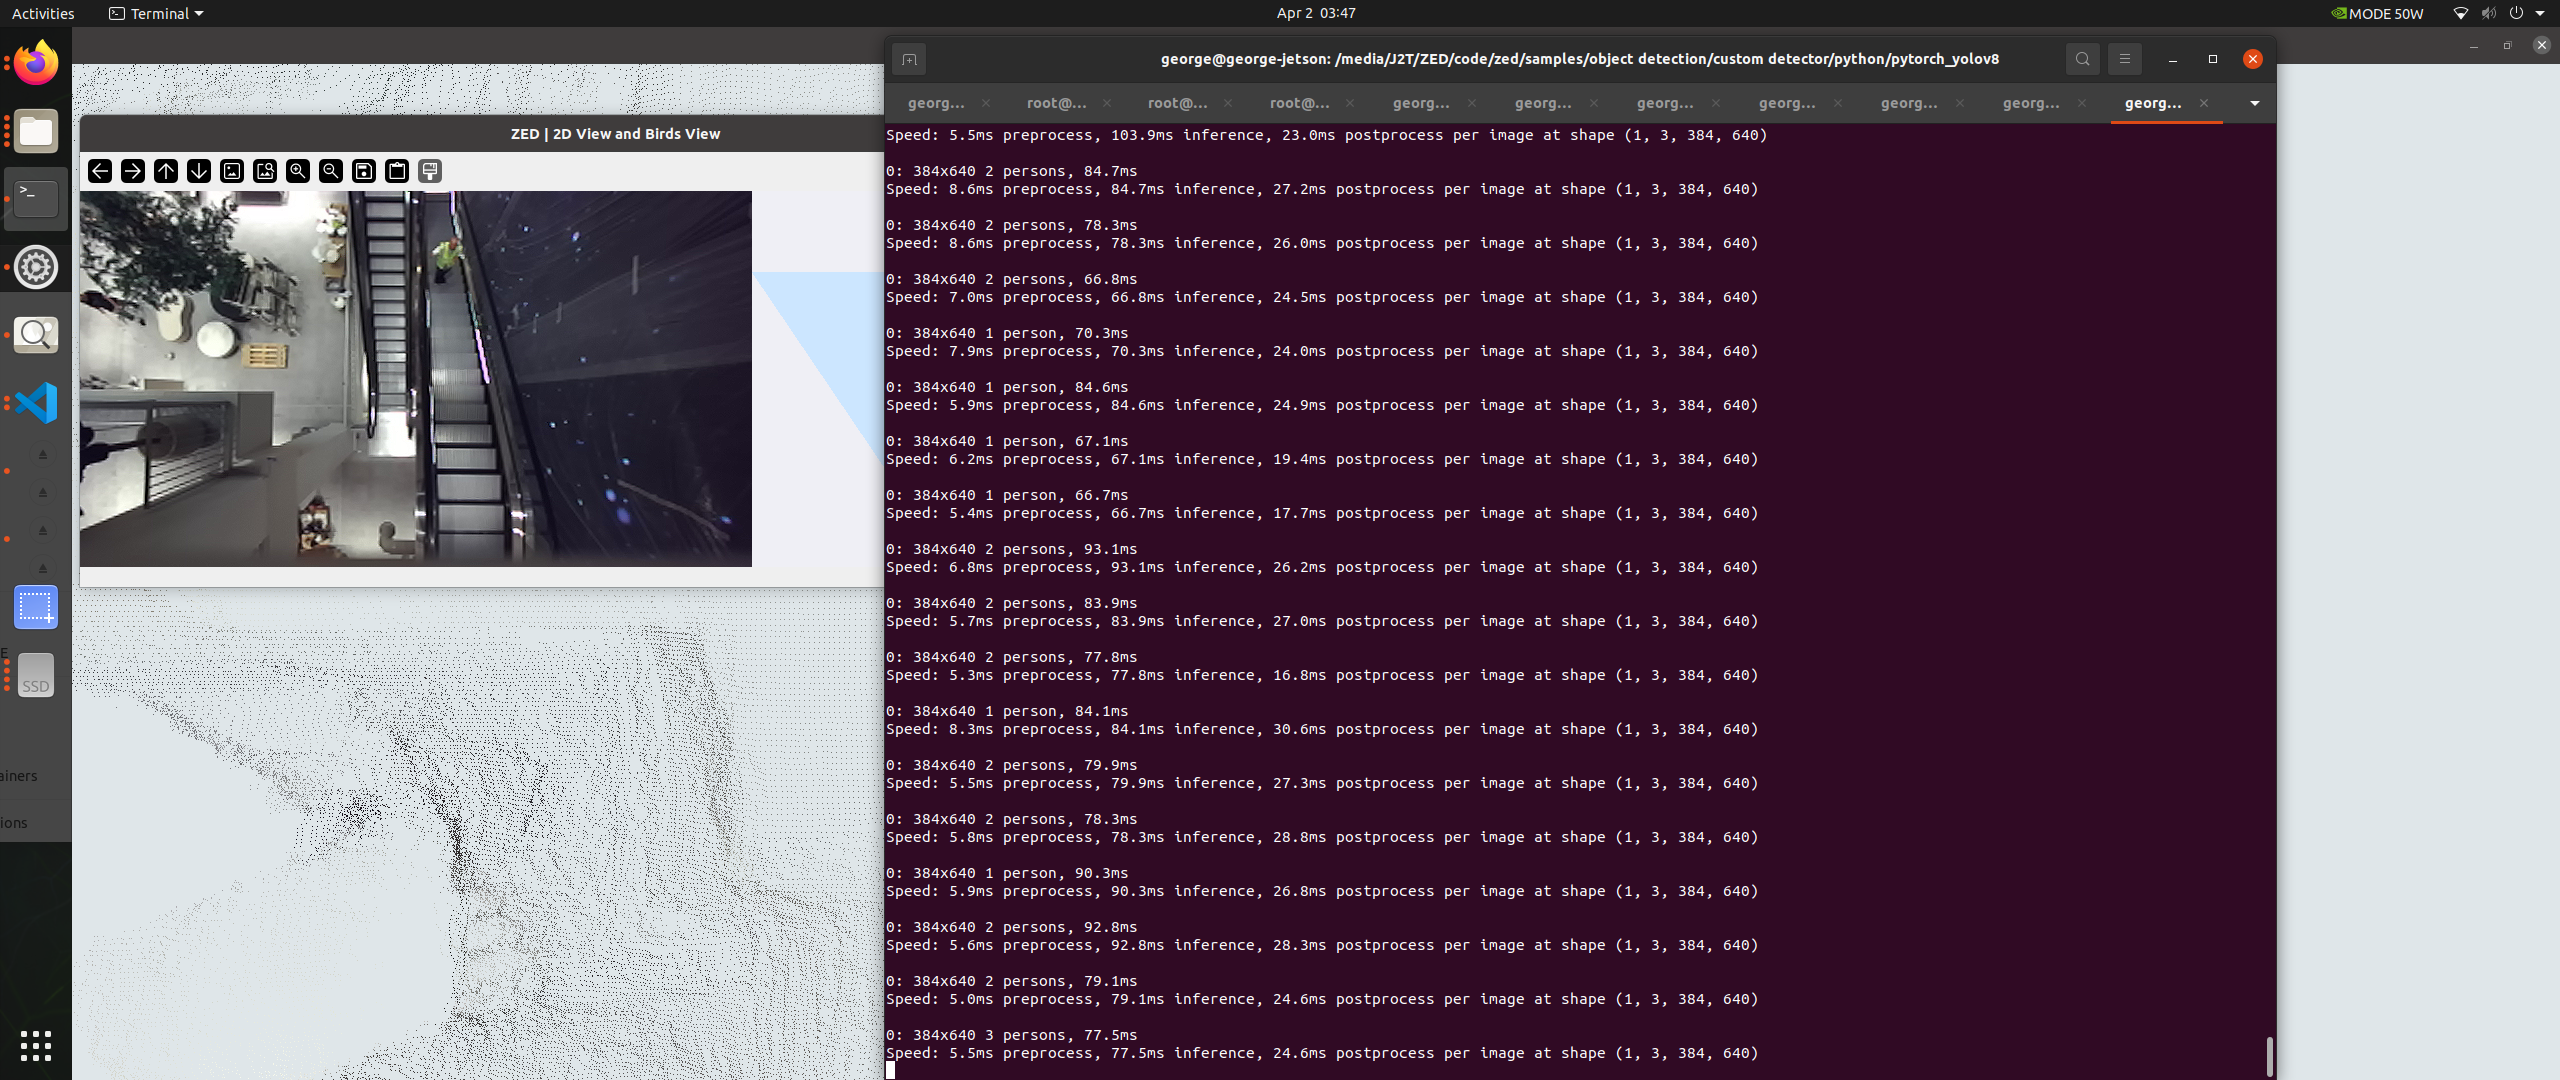Viewport: 2560px width, 1080px height.
Task: Click the fit image to window icon
Action: pyautogui.click(x=265, y=171)
